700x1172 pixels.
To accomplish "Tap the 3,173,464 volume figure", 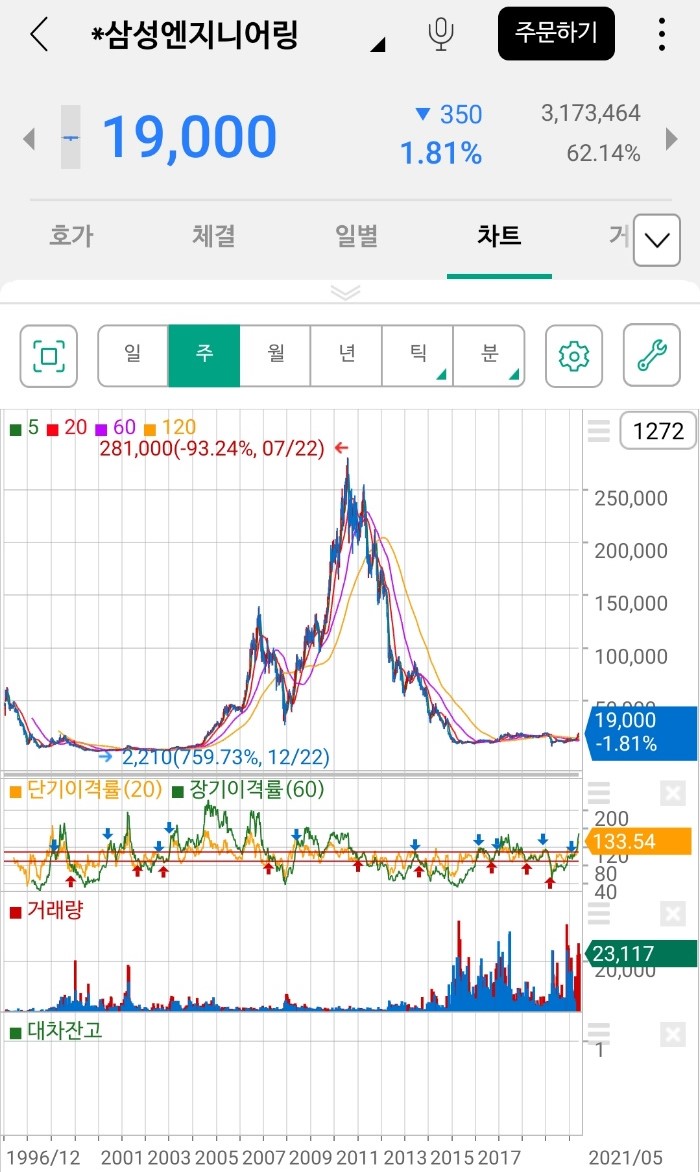I will tap(590, 114).
